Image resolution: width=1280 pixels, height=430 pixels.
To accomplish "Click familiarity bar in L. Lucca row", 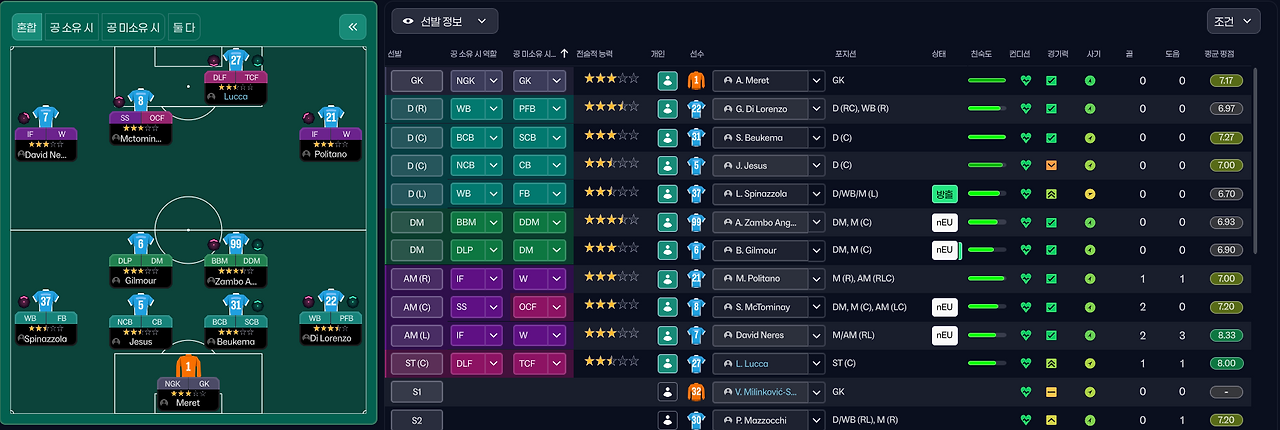I will click(987, 363).
